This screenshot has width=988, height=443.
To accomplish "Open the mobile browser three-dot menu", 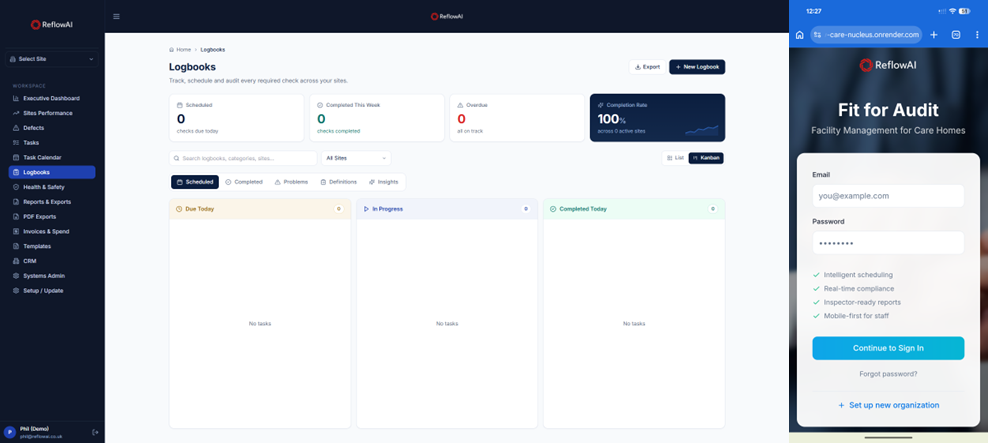I will (x=977, y=35).
